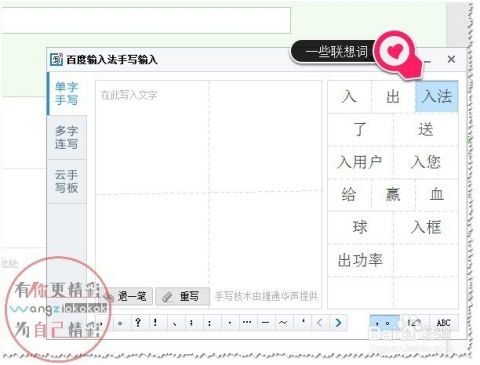Image resolution: width=480 pixels, height=365 pixels.
Task: Go to previous punctuation page arrow
Action: pos(320,323)
